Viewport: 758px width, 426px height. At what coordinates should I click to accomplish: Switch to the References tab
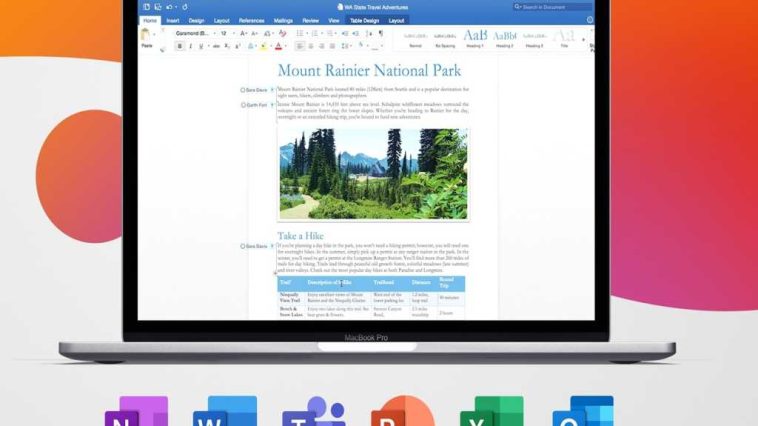(x=252, y=20)
